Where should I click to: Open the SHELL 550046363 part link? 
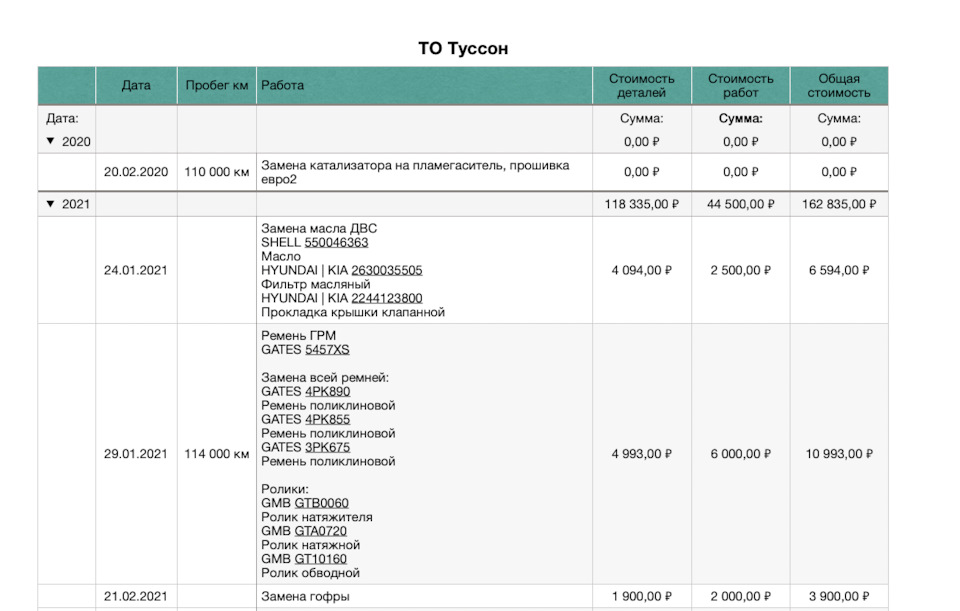coord(337,242)
